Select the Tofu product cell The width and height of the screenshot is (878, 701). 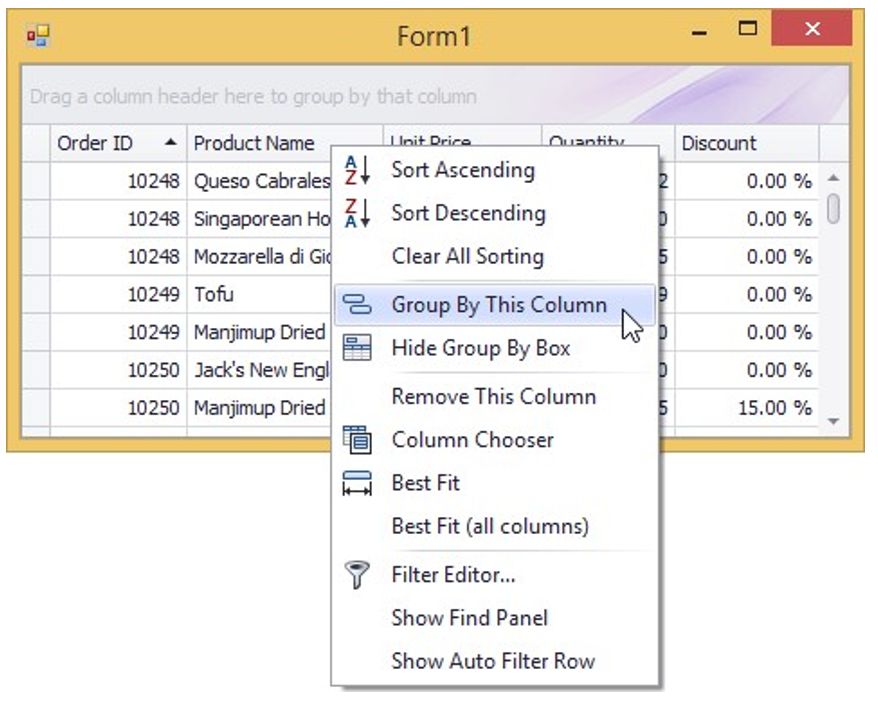pyautogui.click(x=214, y=294)
